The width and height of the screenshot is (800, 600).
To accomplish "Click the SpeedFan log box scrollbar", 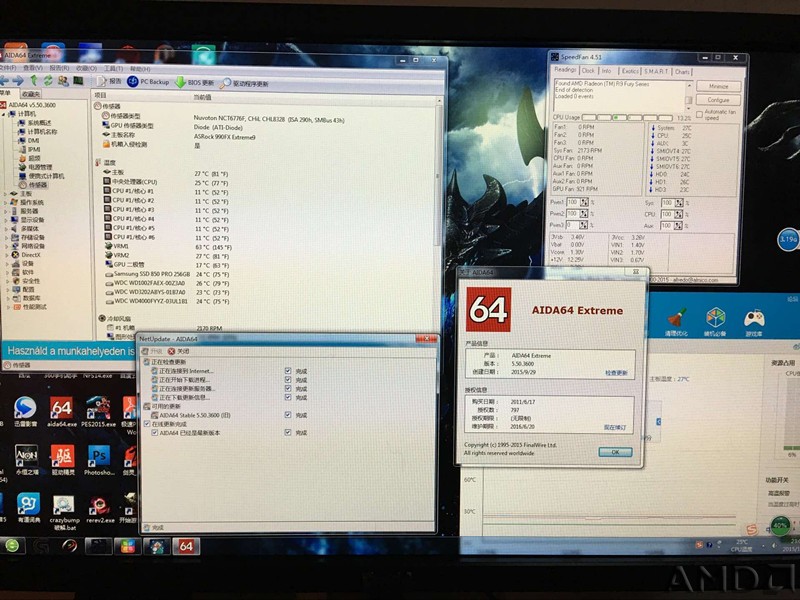I will click(688, 95).
